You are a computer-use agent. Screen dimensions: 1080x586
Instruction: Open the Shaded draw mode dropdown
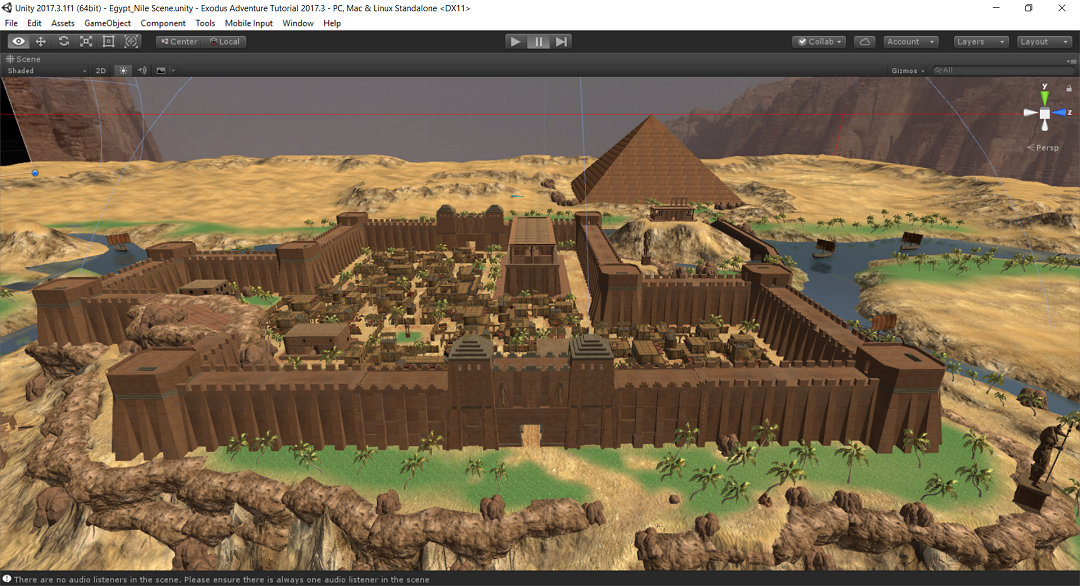(x=46, y=71)
